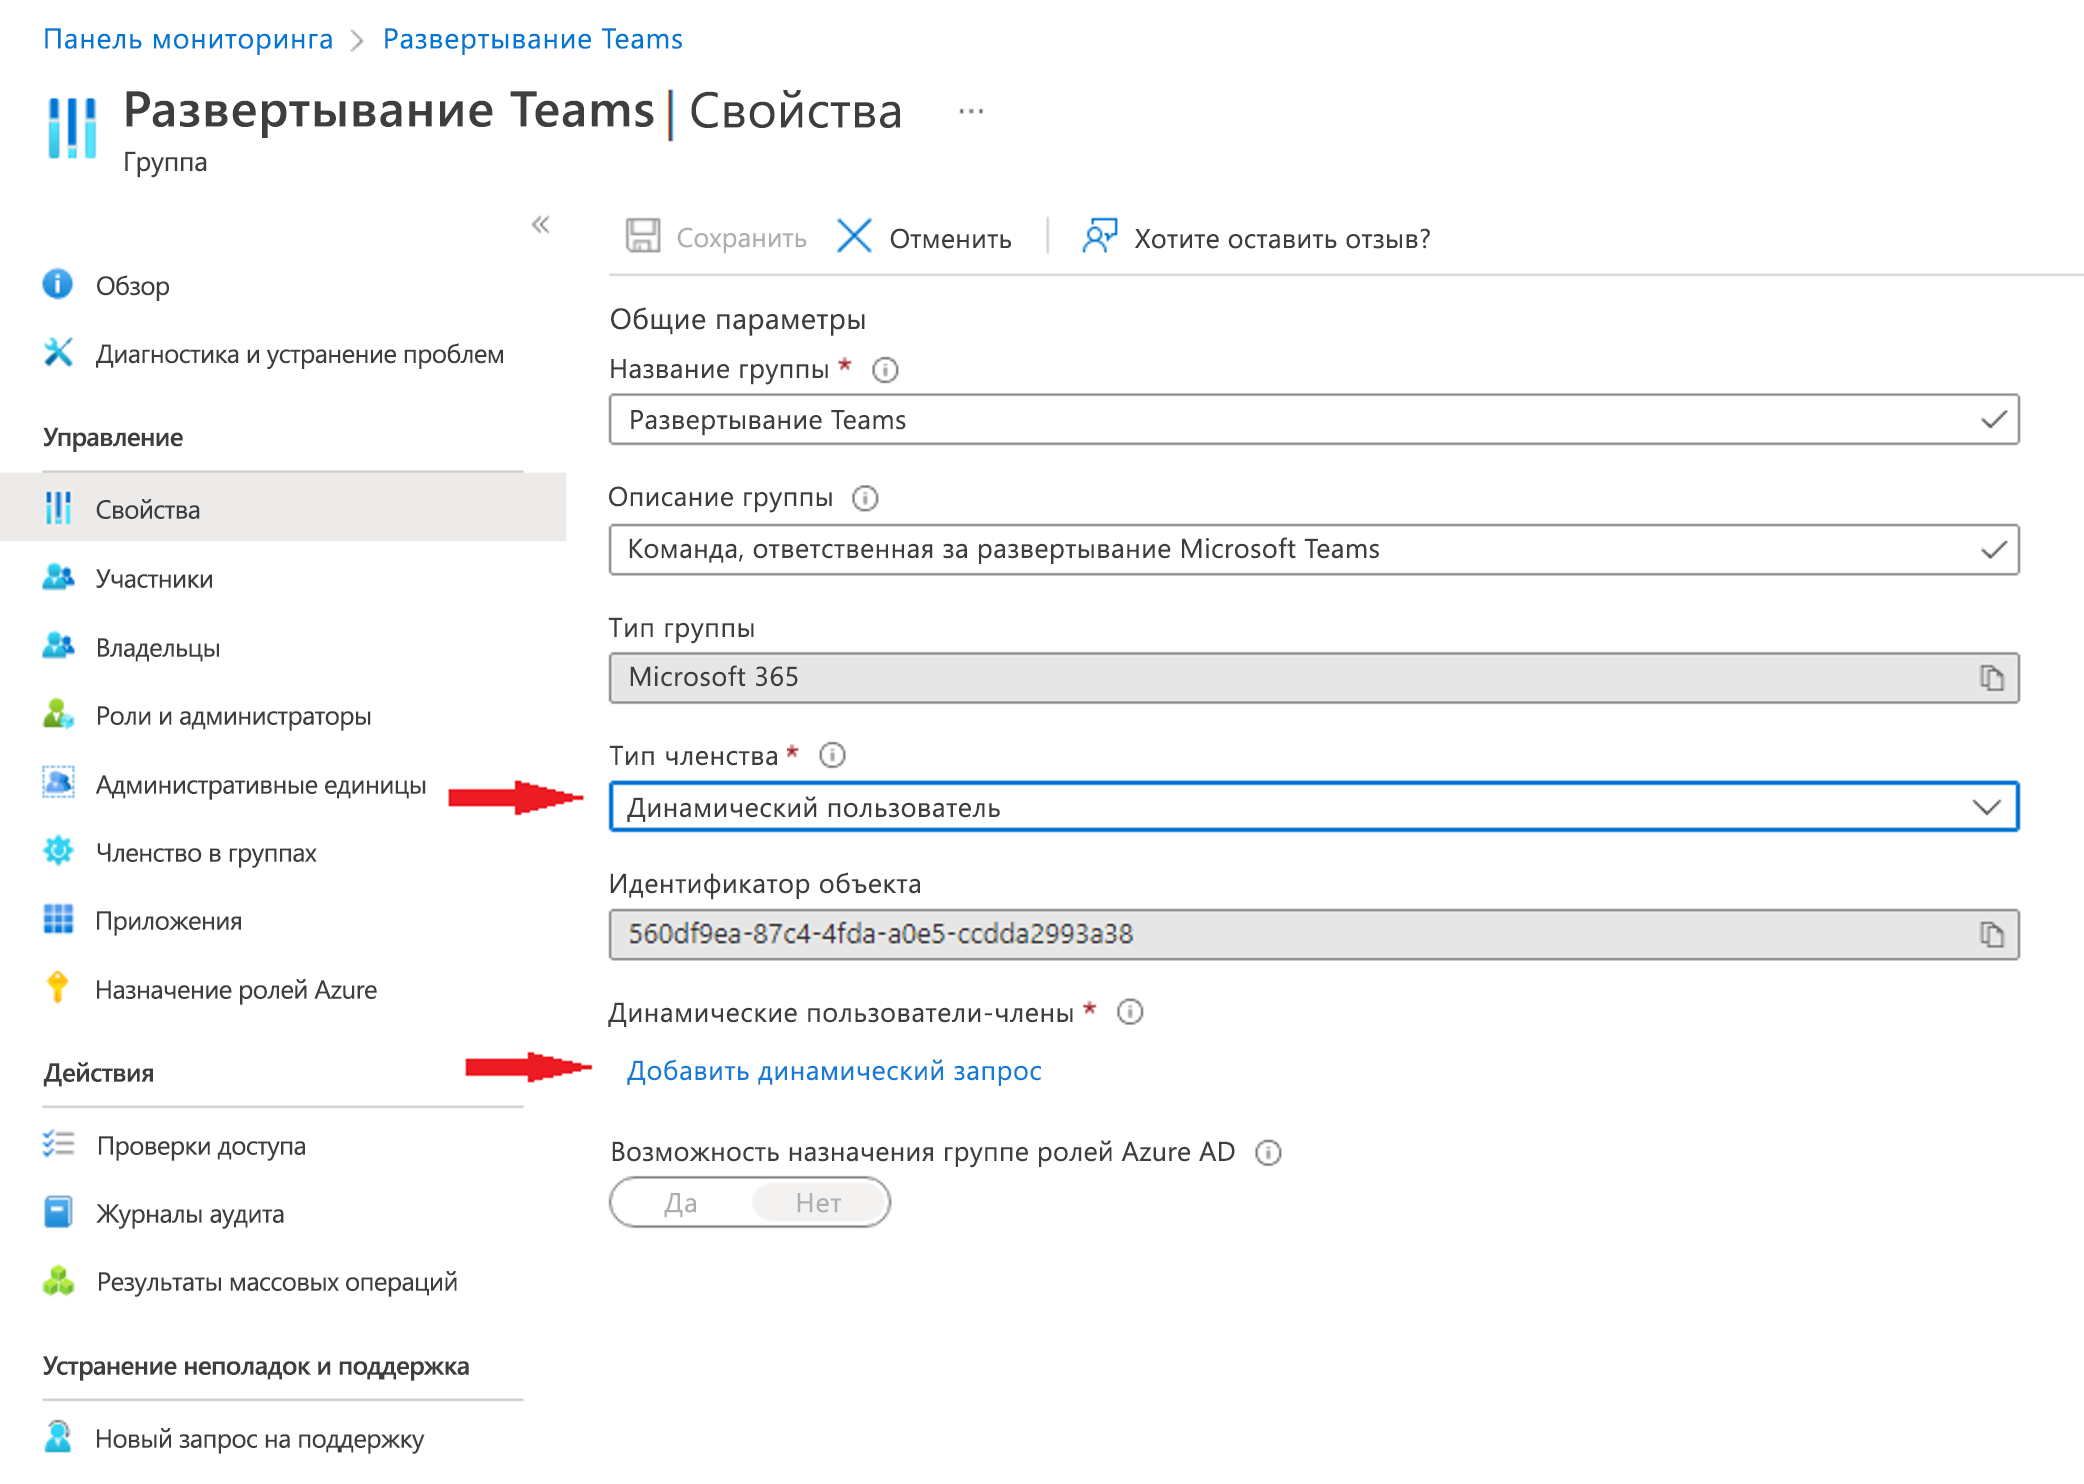Click the Audit logs book icon
This screenshot has height=1484, width=2084.
point(58,1212)
